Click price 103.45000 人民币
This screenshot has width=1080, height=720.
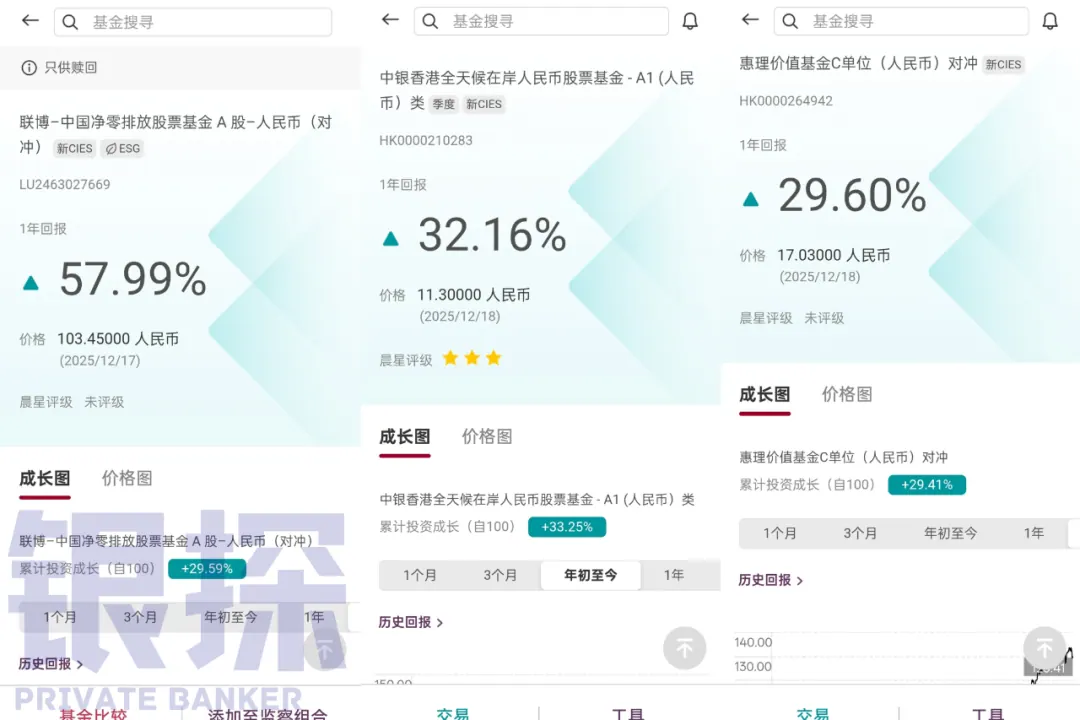pyautogui.click(x=118, y=338)
